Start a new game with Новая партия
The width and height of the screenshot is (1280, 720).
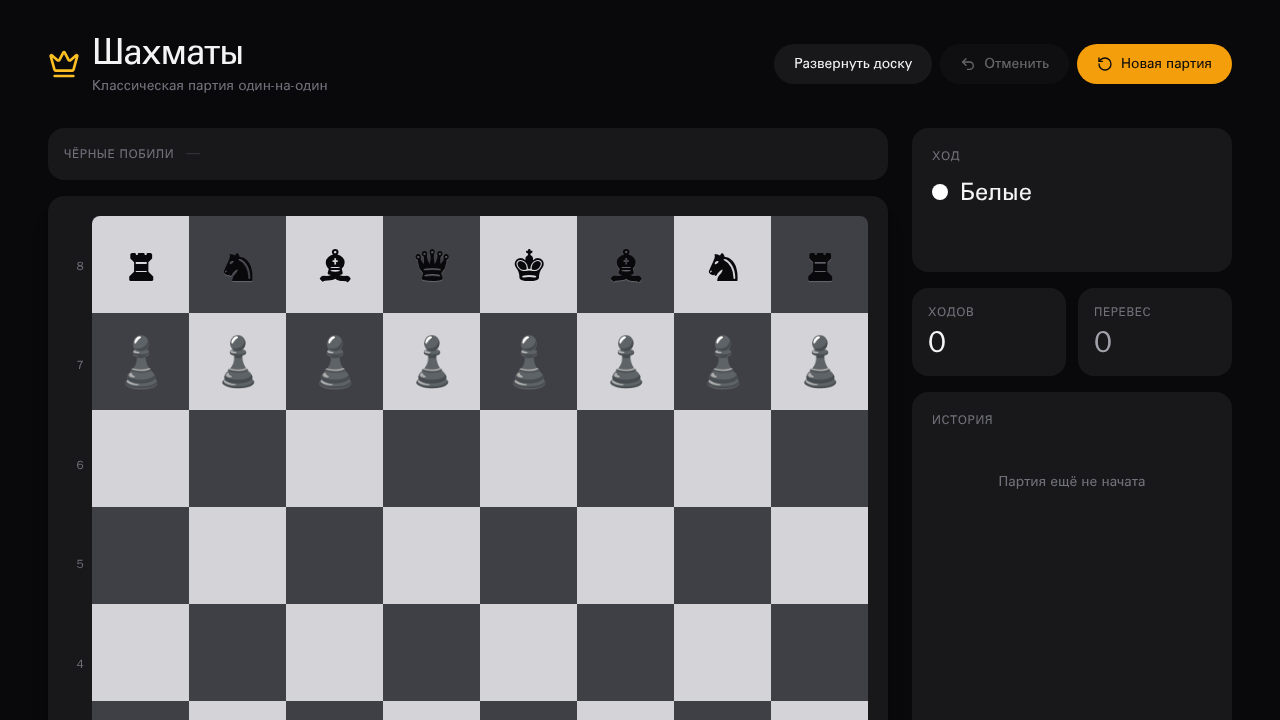click(1154, 64)
